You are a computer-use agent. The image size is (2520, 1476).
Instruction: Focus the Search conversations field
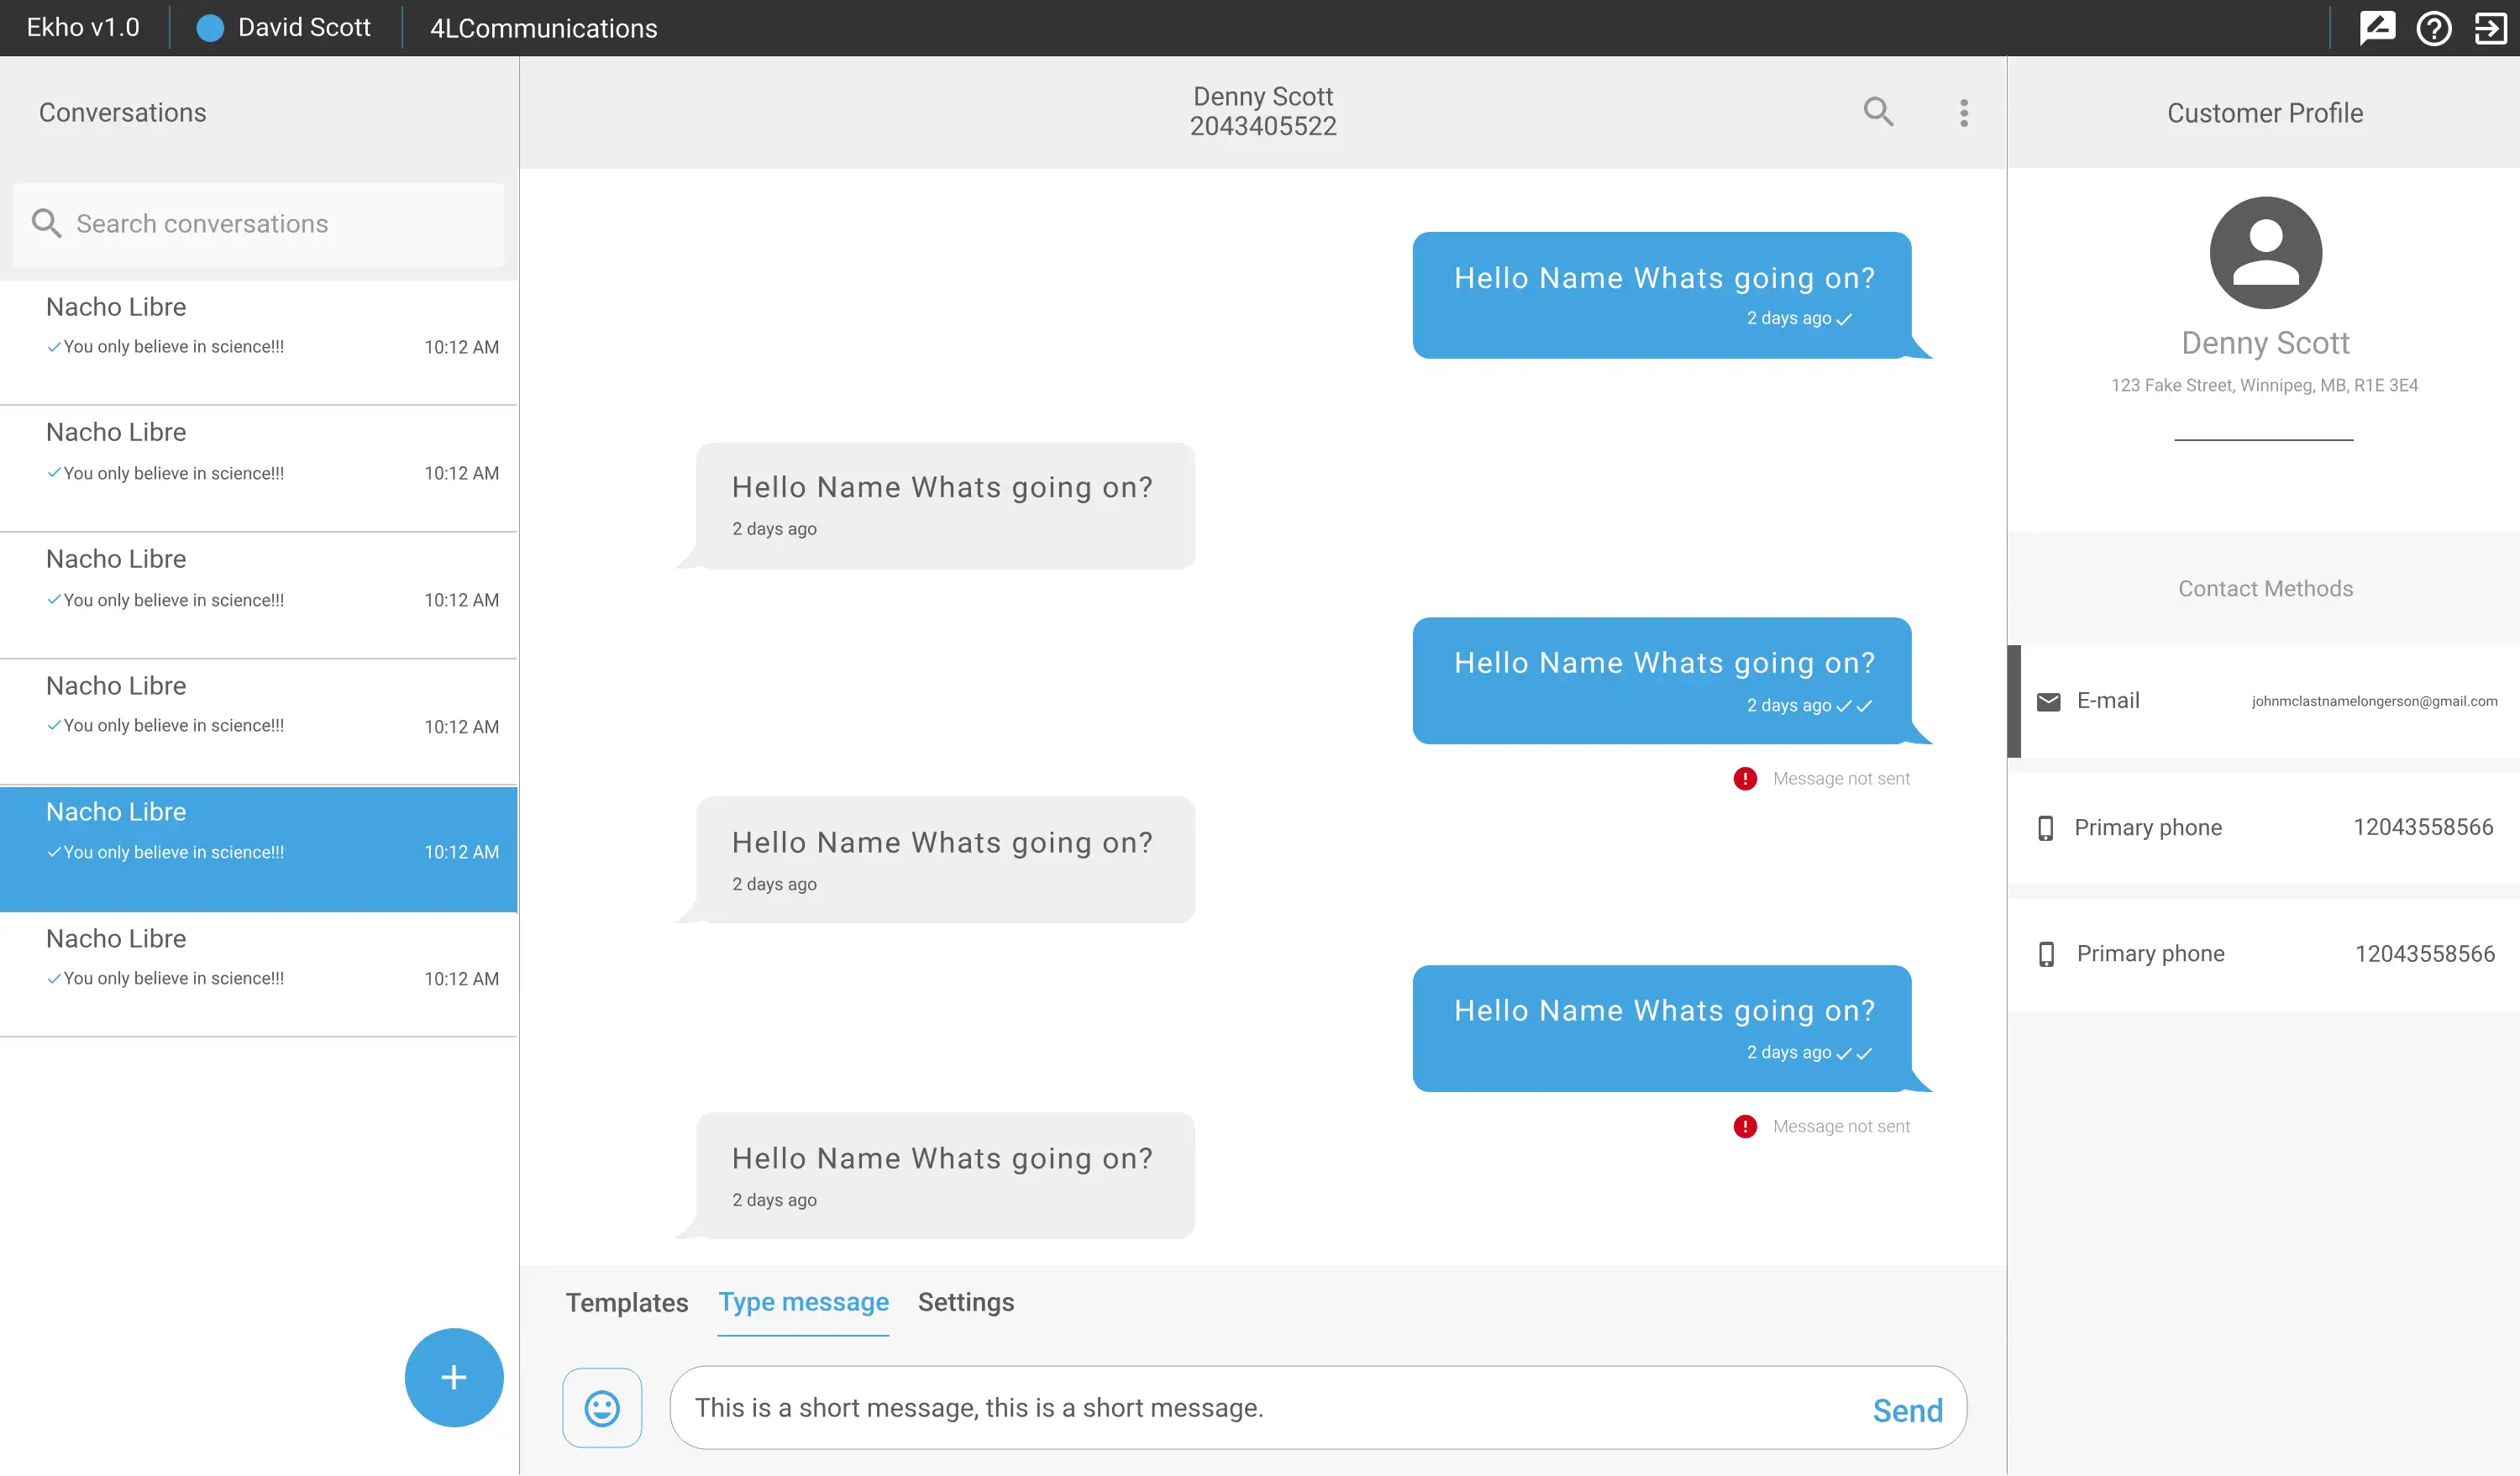pos(258,224)
